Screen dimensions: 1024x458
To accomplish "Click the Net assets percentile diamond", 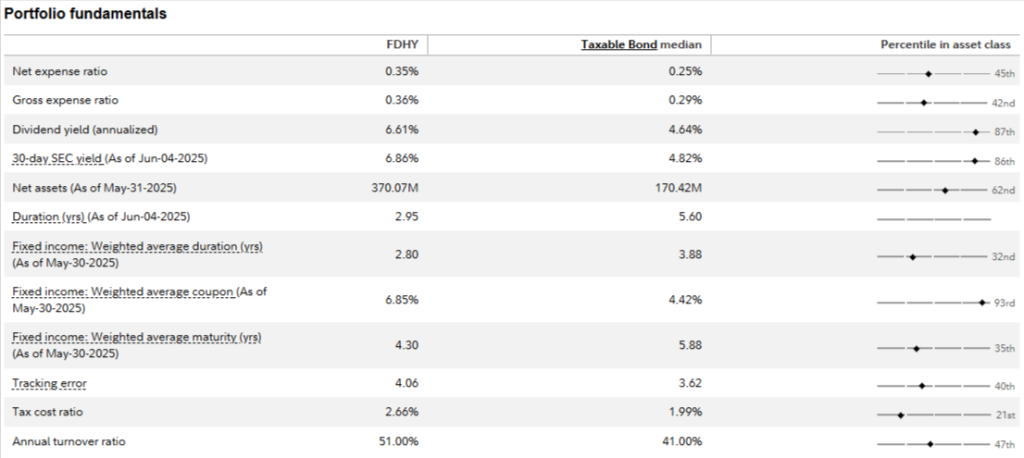I will click(x=945, y=189).
